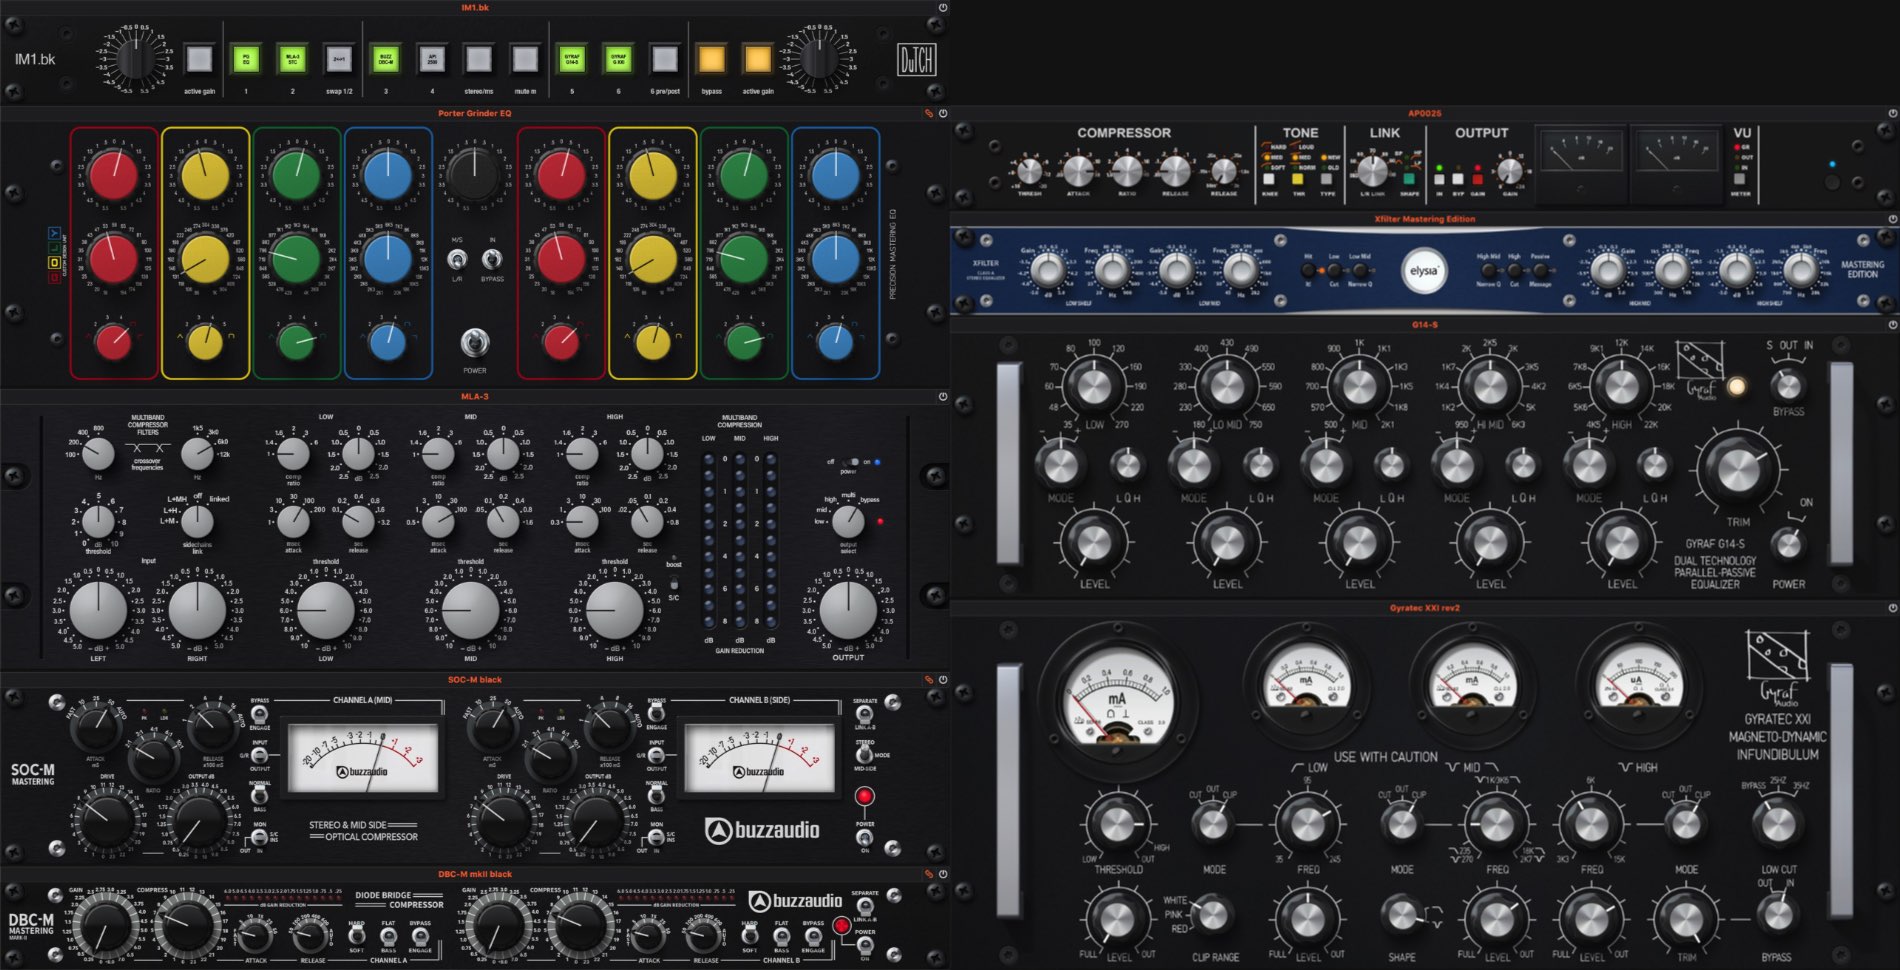Viewport: 1900px width, 970px height.
Task: Click the Channel A (Mid) VU meter
Action: point(362,757)
